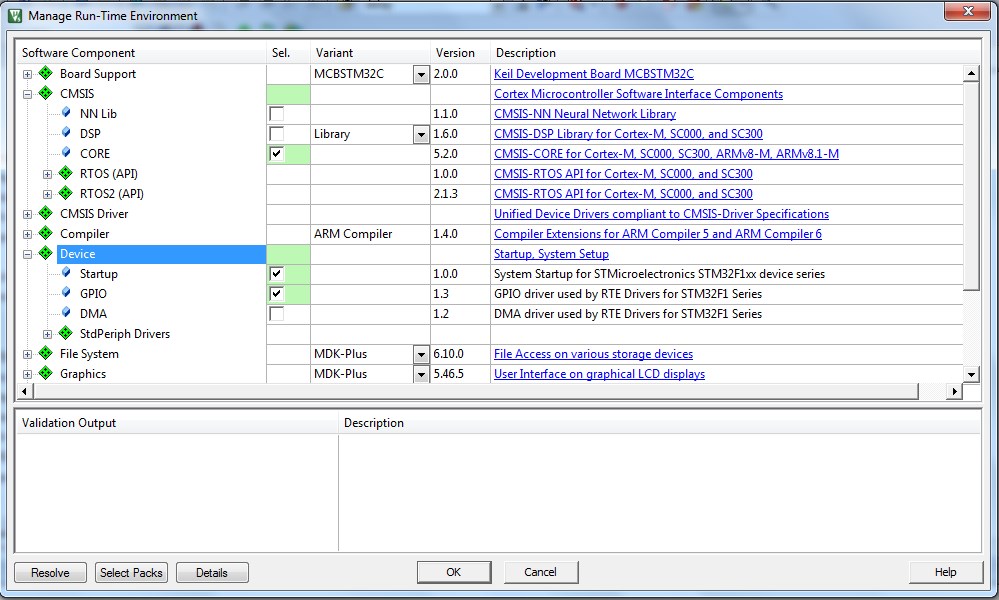Click the NN Lib blue component icon

tap(66, 113)
